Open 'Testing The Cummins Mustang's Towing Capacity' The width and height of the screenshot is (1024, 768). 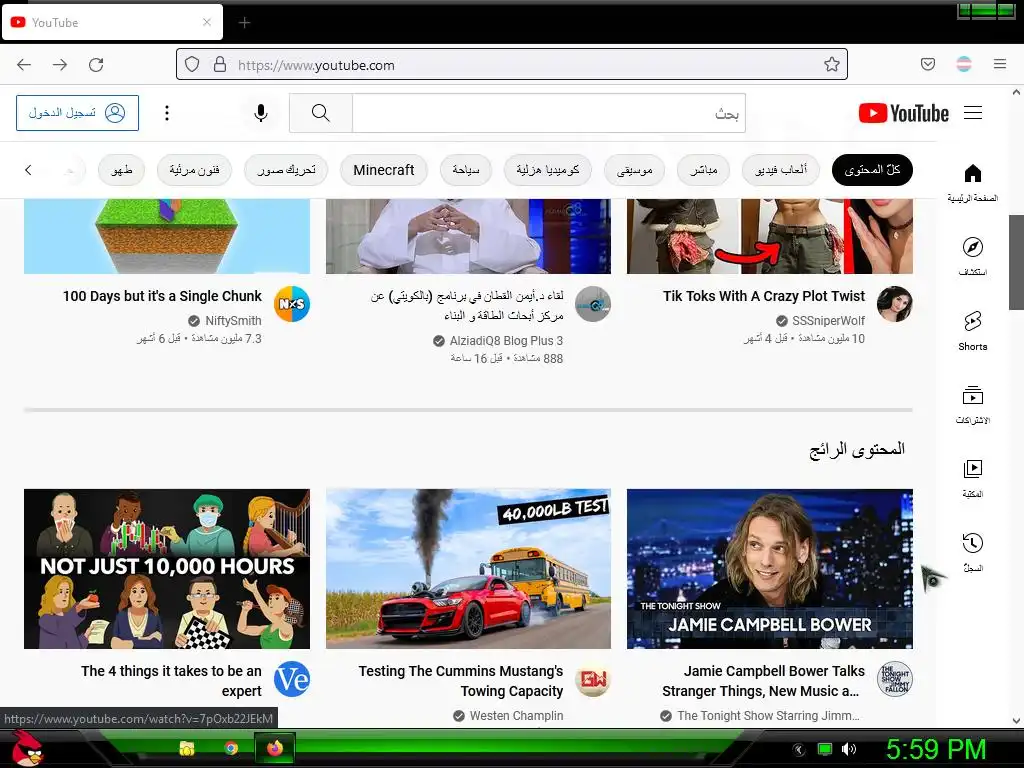[x=460, y=680]
